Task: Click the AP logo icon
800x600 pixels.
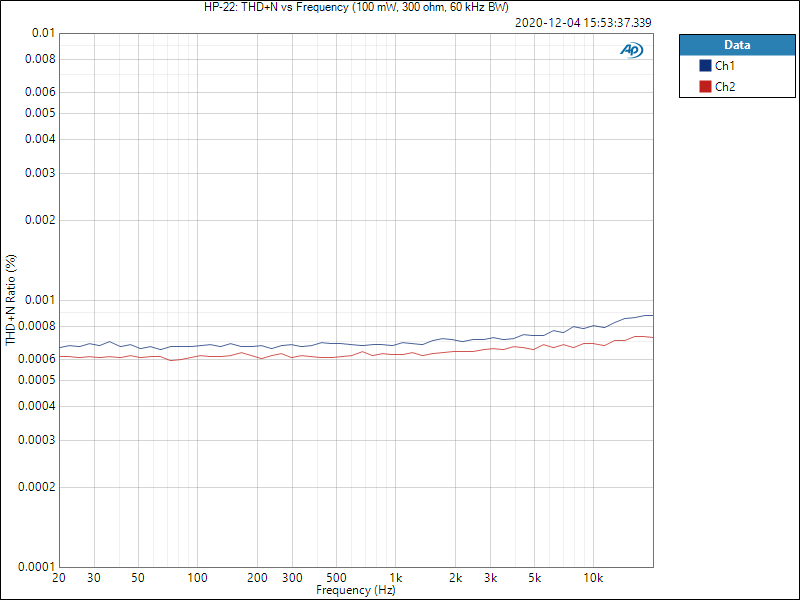Action: pos(632,50)
